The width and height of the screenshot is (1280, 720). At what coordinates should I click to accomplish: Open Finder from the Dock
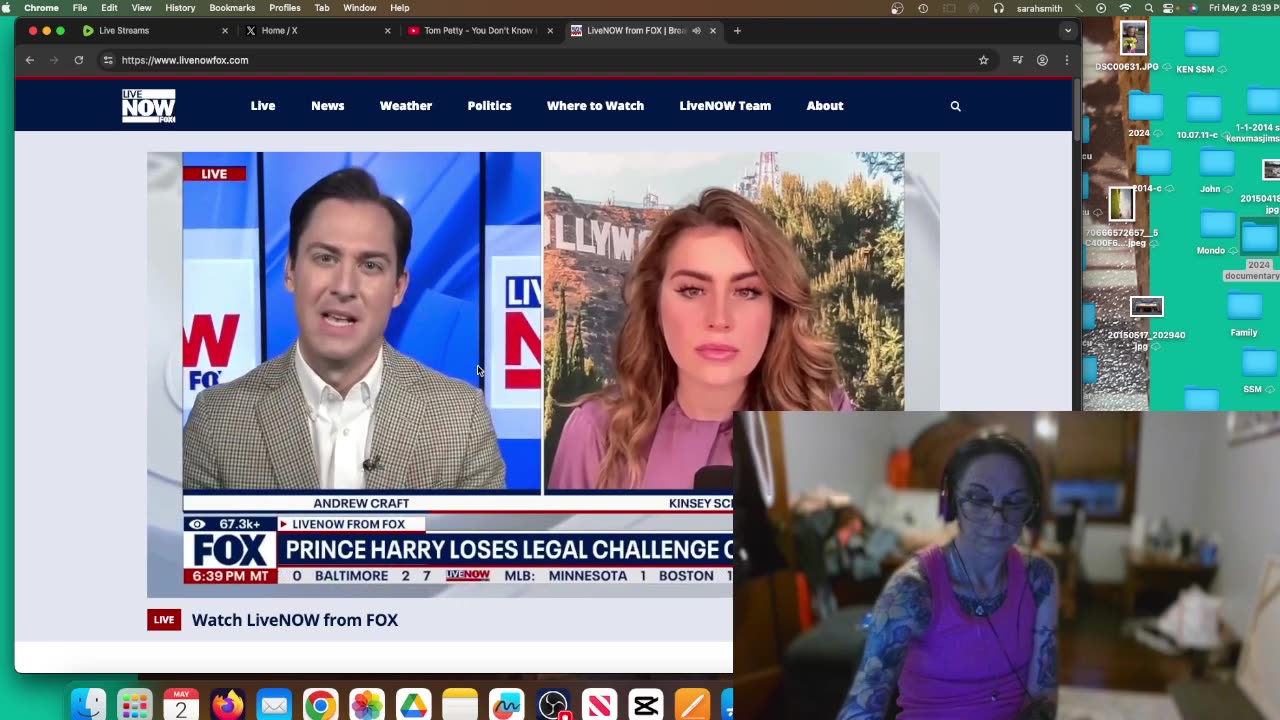click(x=88, y=705)
